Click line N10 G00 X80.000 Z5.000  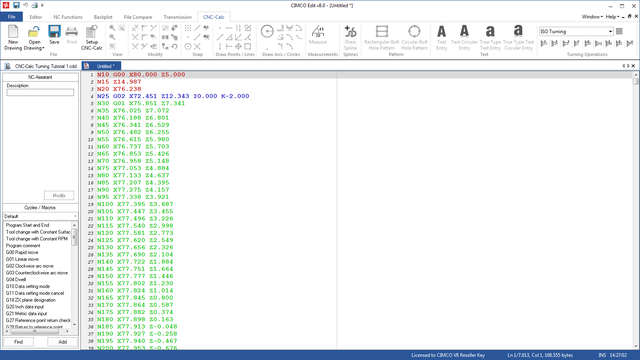tap(141, 74)
